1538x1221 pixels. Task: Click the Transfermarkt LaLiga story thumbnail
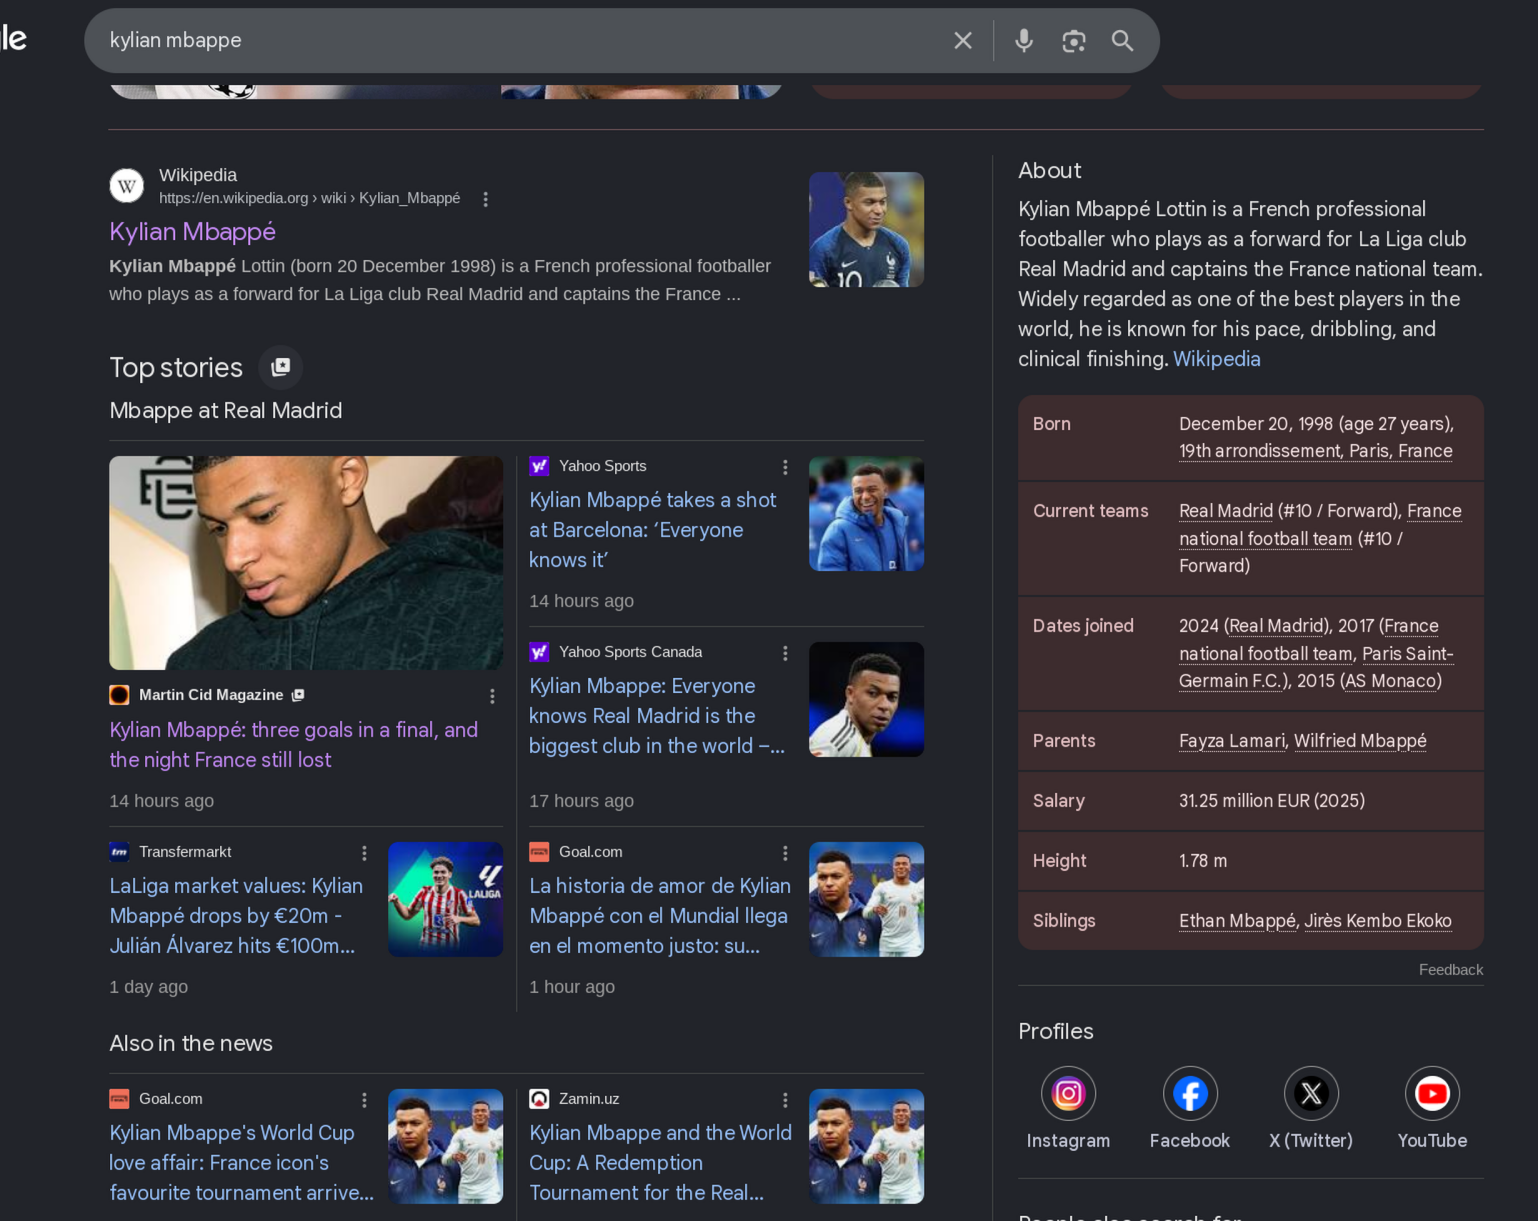coord(445,899)
